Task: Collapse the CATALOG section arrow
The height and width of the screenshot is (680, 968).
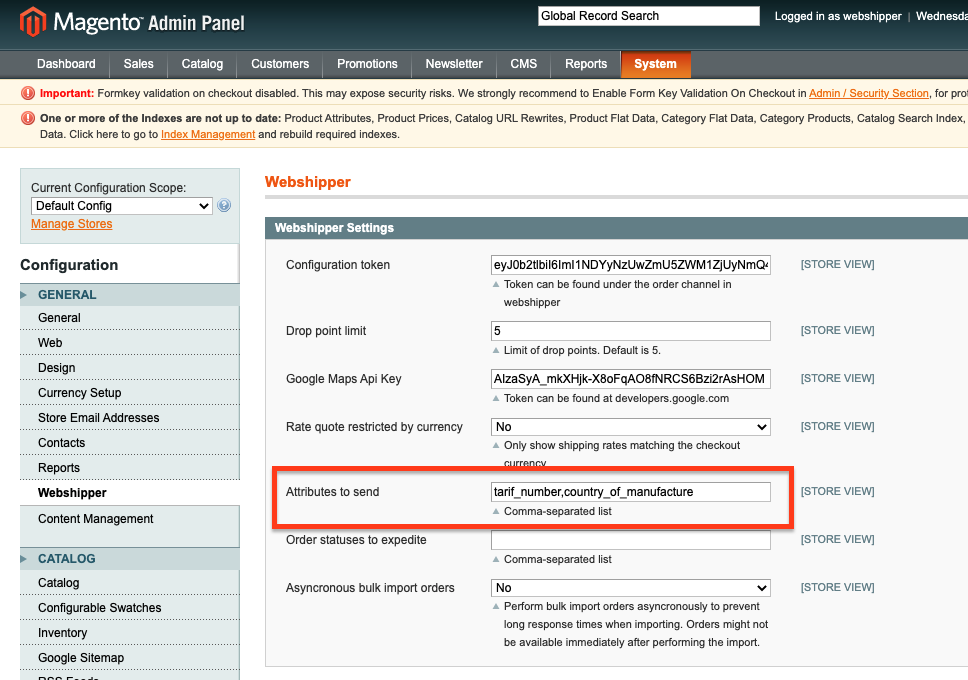Action: (x=24, y=558)
